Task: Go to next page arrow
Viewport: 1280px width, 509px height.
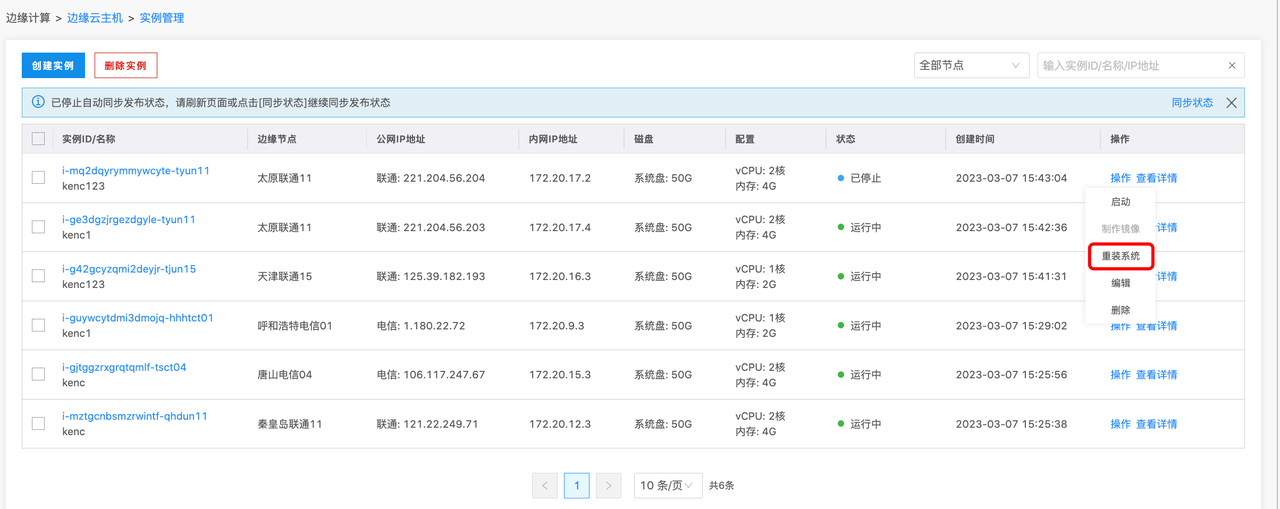Action: [x=608, y=486]
